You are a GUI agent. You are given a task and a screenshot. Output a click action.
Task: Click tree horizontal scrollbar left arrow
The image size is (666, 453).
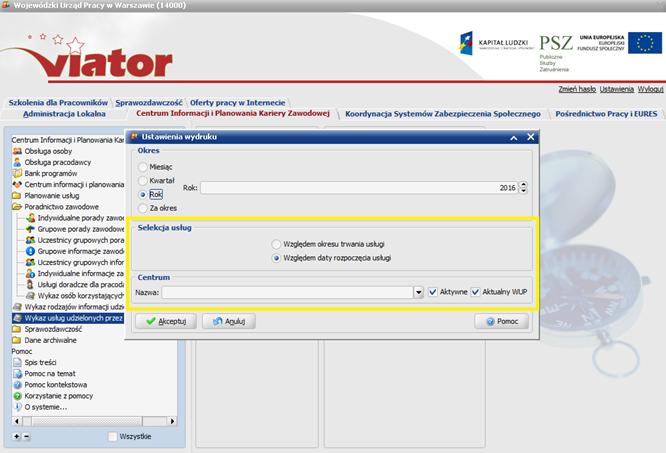click(17, 421)
